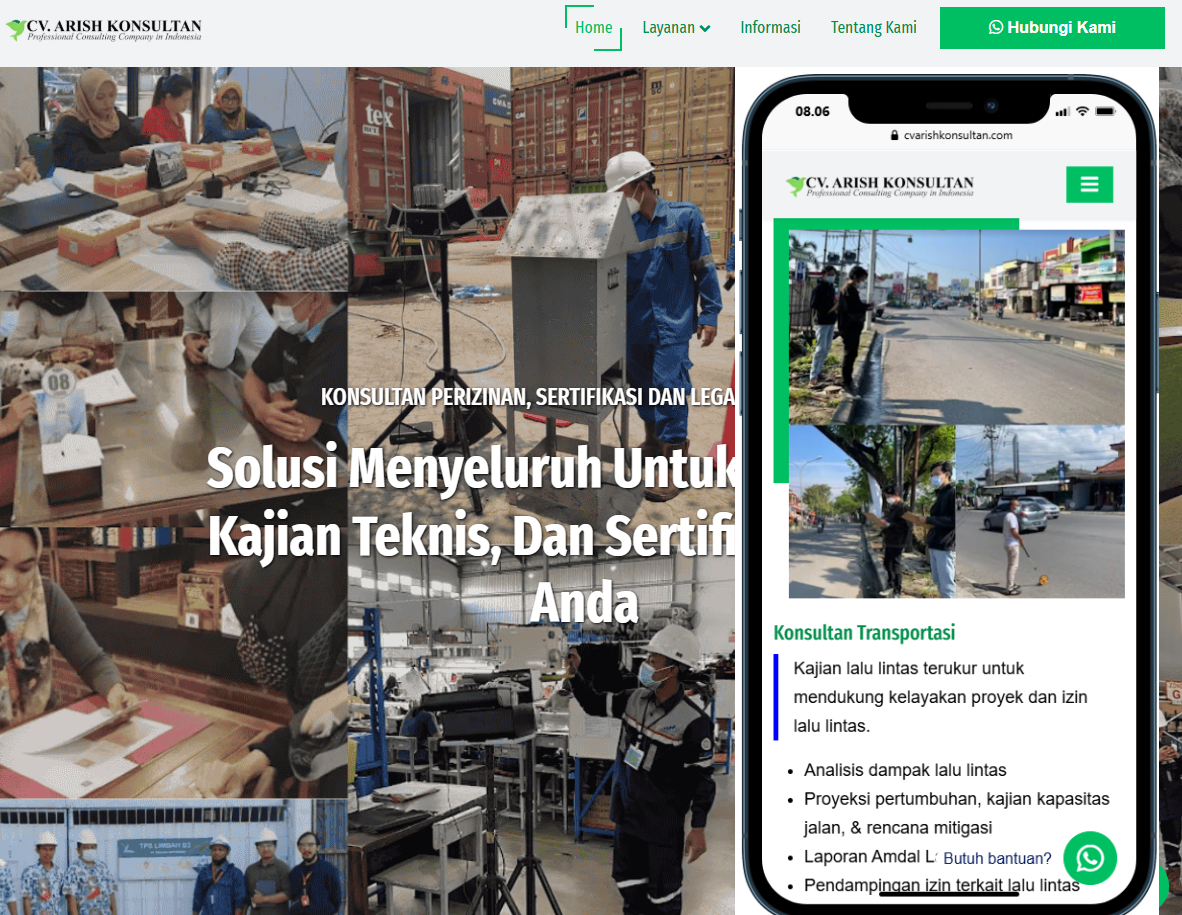The width and height of the screenshot is (1182, 915).
Task: Click the battery icon in the mockup status bar
Action: 1105,112
